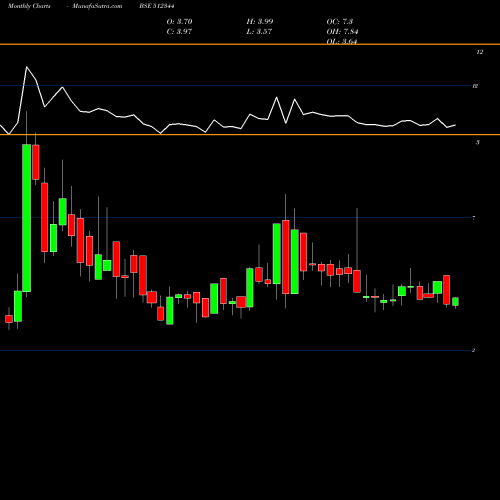The width and height of the screenshot is (500, 500).
Task: Click the close value "C: 3.97"
Action: 179,32
